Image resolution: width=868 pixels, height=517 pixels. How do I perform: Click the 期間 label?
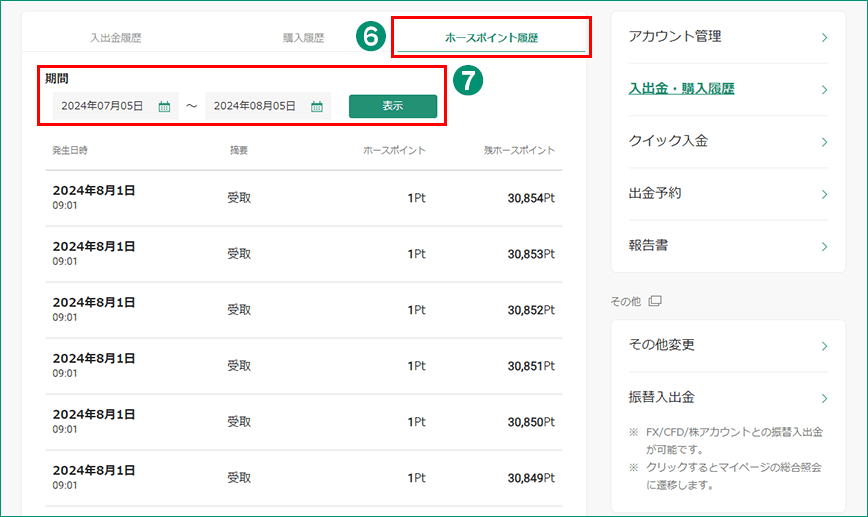click(x=57, y=79)
